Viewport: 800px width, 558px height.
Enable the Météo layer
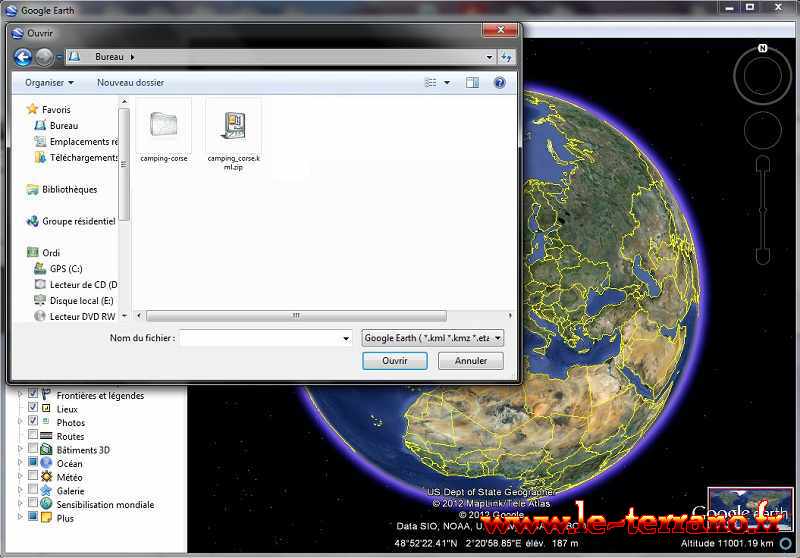point(33,475)
